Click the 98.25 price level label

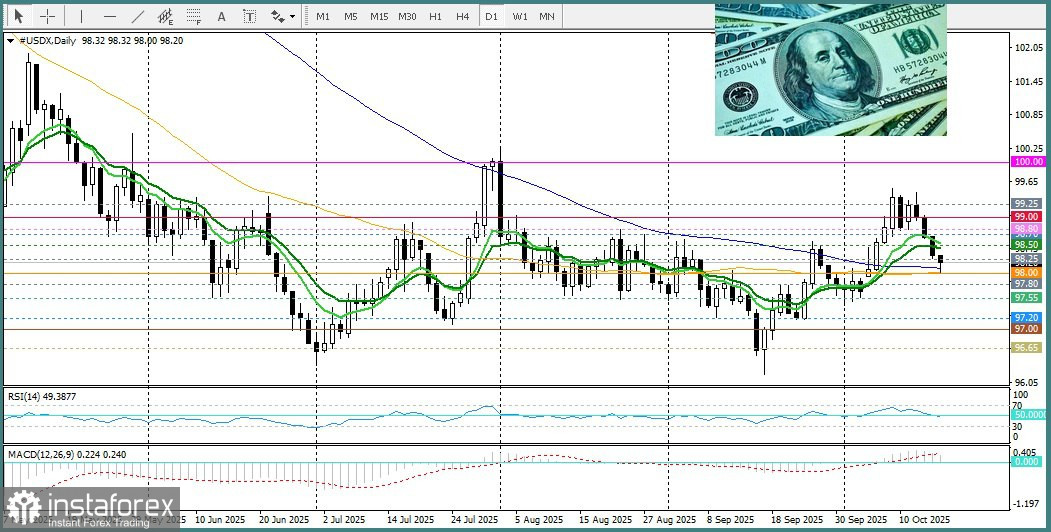click(1028, 259)
